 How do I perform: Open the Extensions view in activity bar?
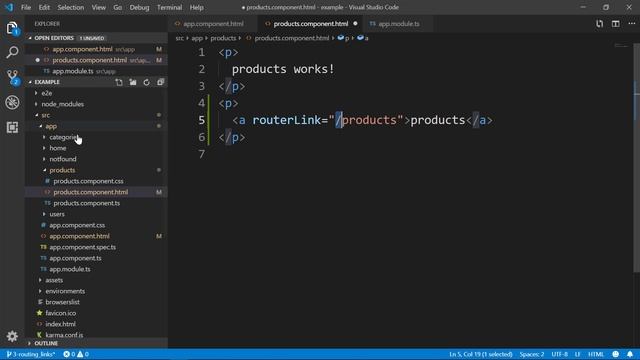(12, 127)
